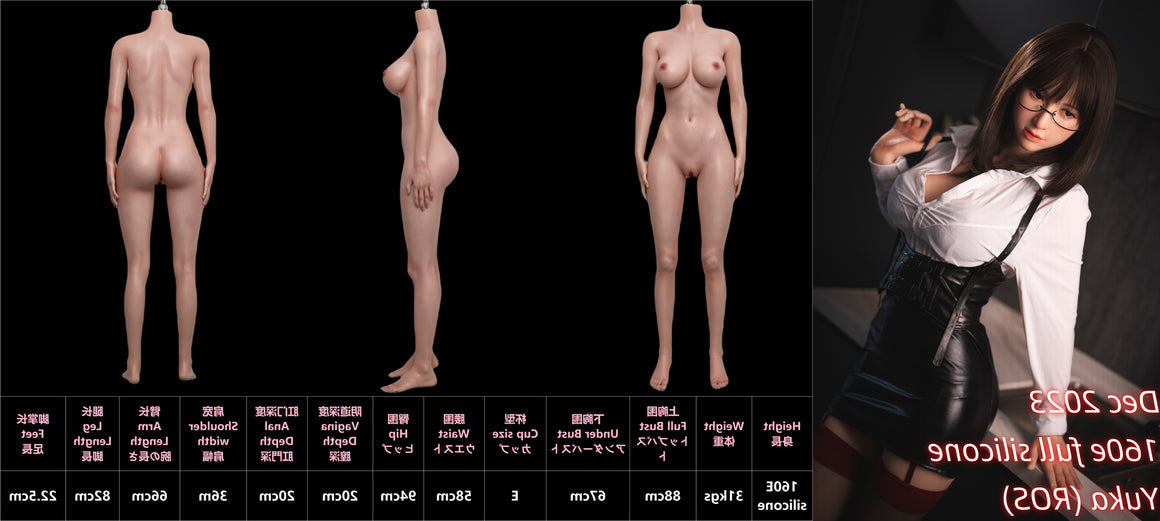Open the side-view figure image
The width and height of the screenshot is (1160, 521).
[x=418, y=194]
